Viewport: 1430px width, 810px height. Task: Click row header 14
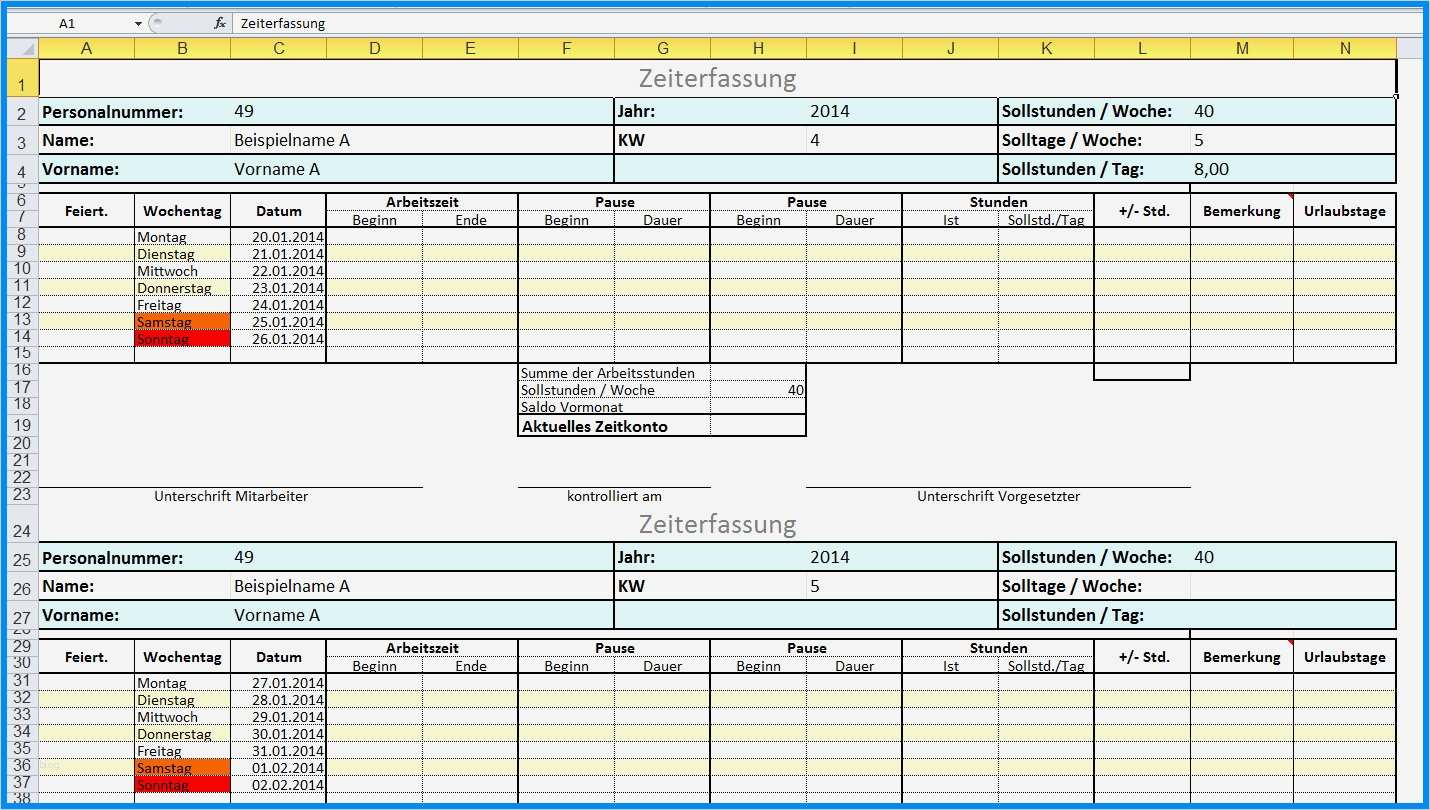22,336
